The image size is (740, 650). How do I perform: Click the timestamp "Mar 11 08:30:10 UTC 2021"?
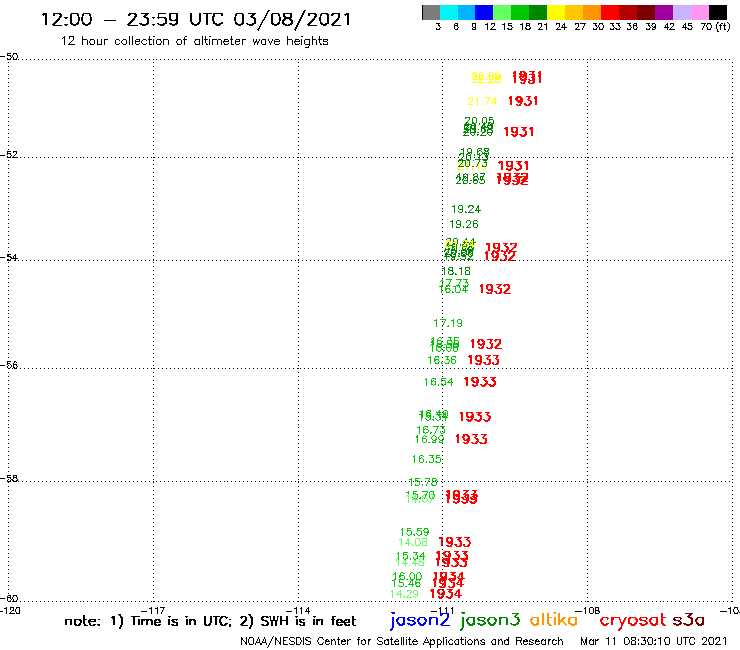[654, 642]
